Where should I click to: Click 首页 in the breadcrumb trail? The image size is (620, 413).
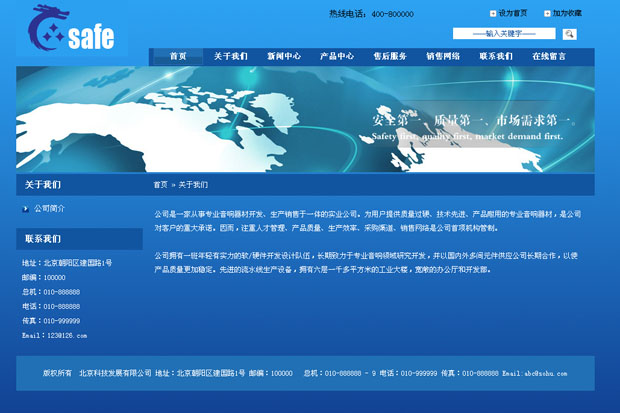tap(161, 185)
